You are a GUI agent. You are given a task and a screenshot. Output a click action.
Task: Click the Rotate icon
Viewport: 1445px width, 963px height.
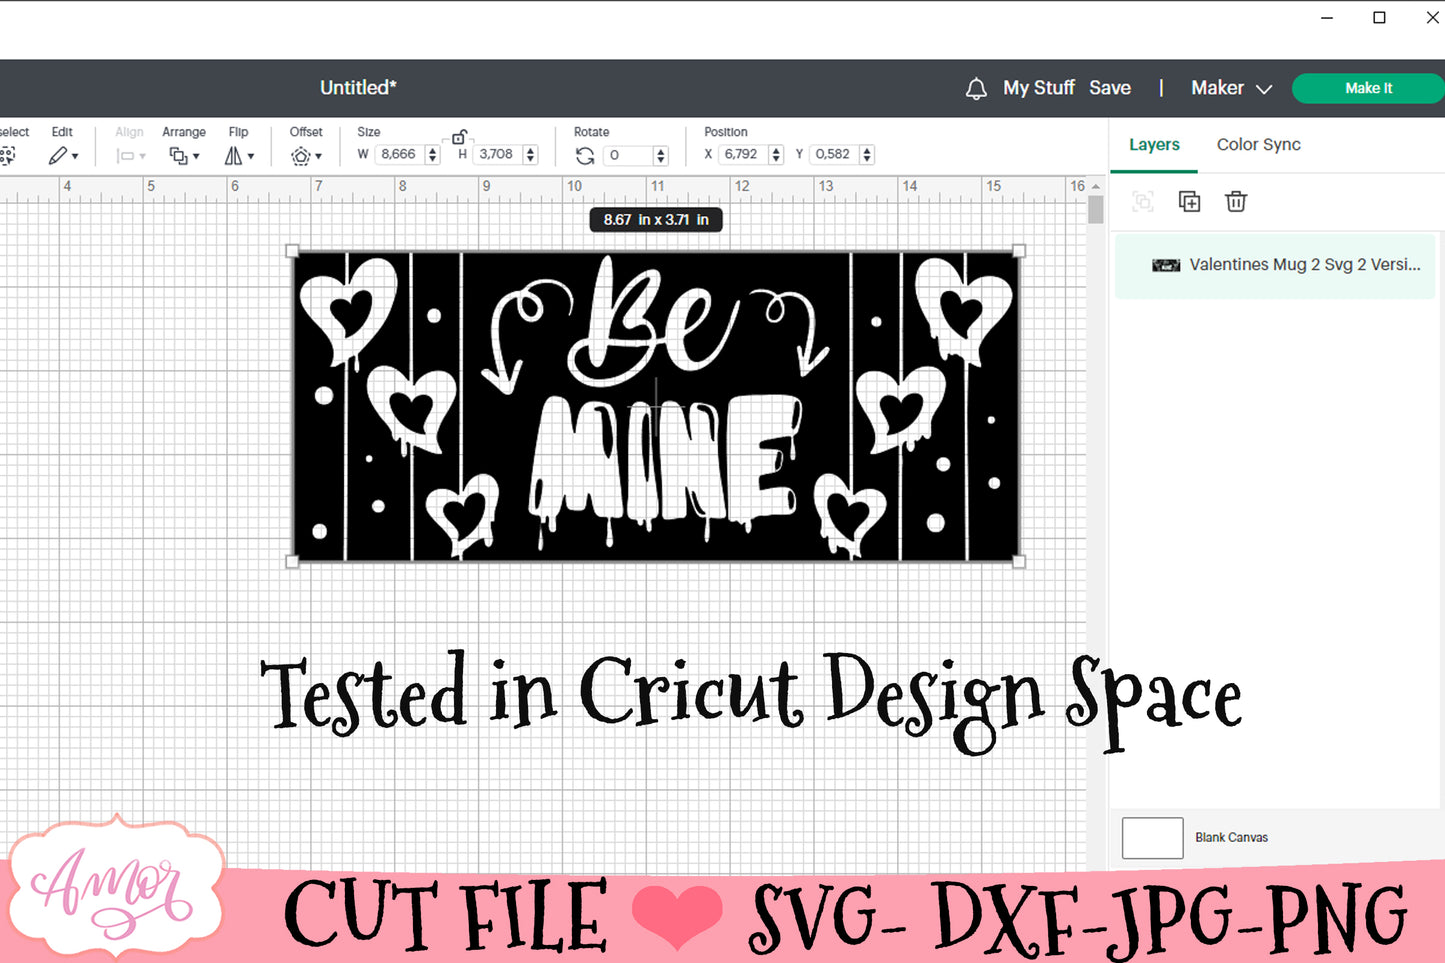point(585,155)
